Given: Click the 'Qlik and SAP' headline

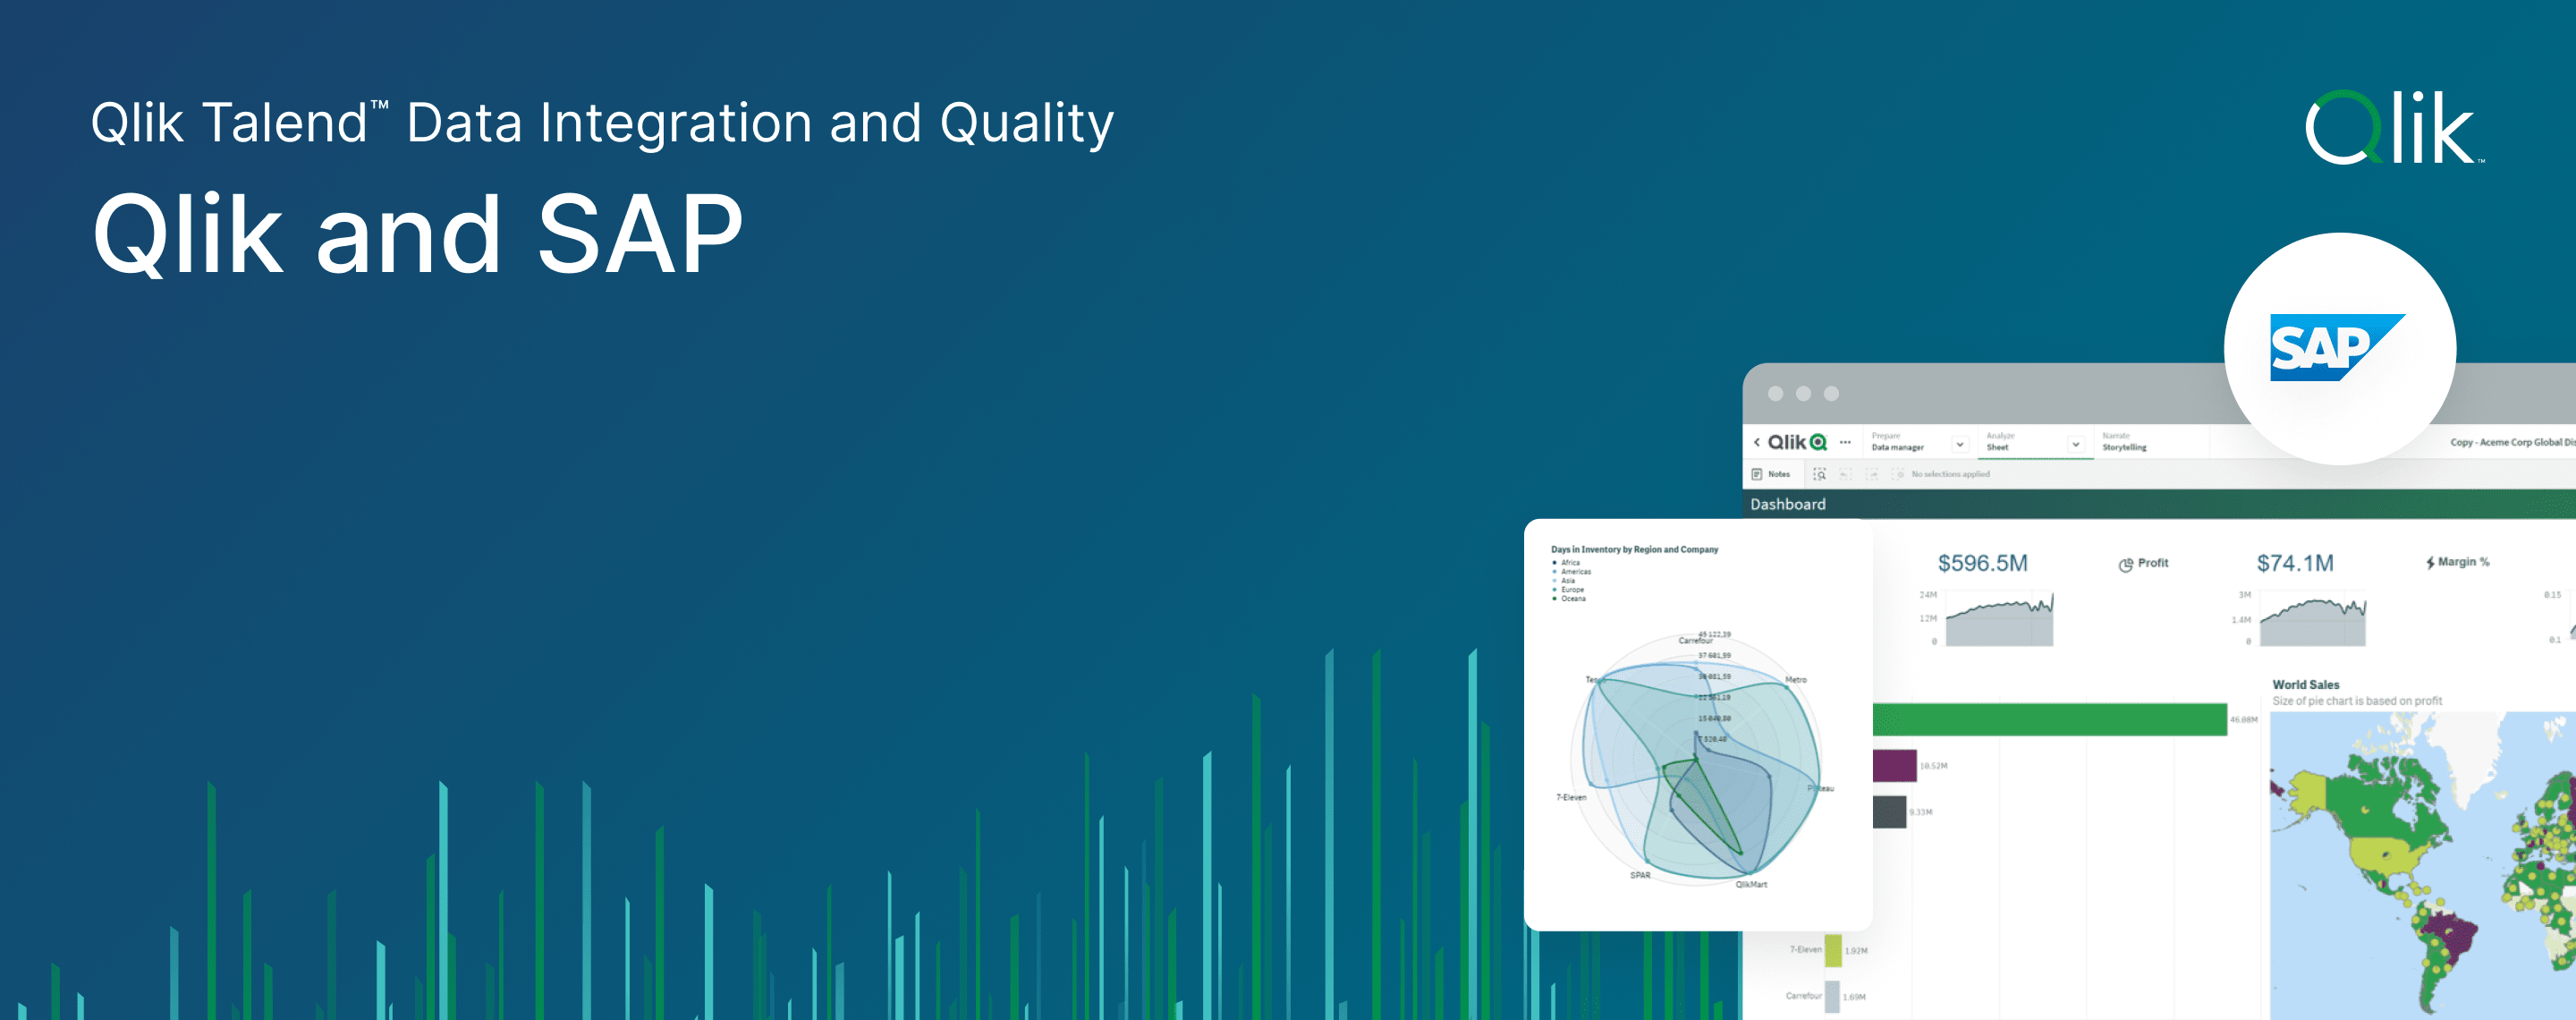Looking at the screenshot, I should click(x=417, y=233).
